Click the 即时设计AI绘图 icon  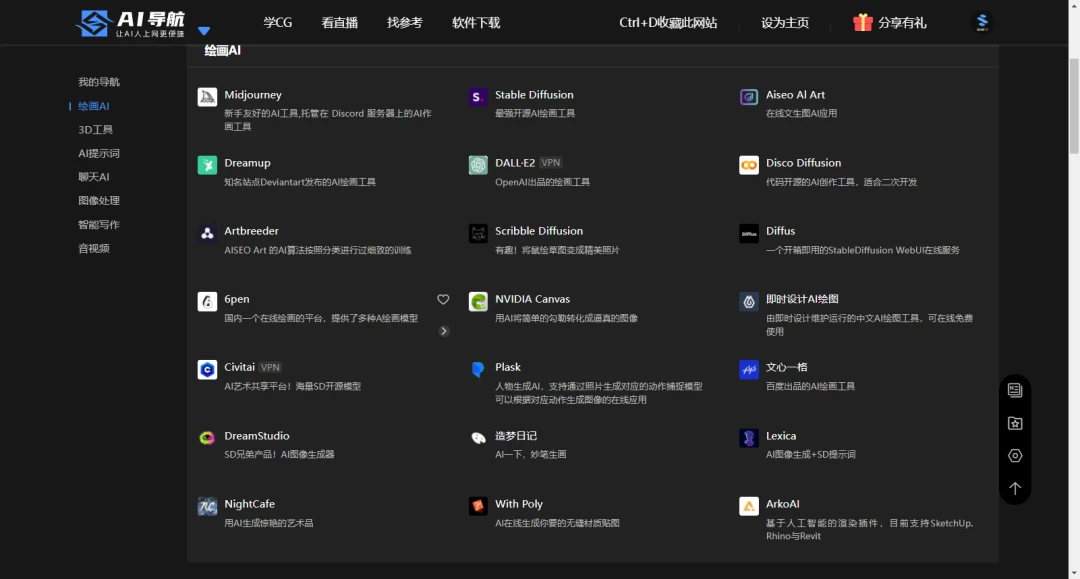[x=749, y=302]
